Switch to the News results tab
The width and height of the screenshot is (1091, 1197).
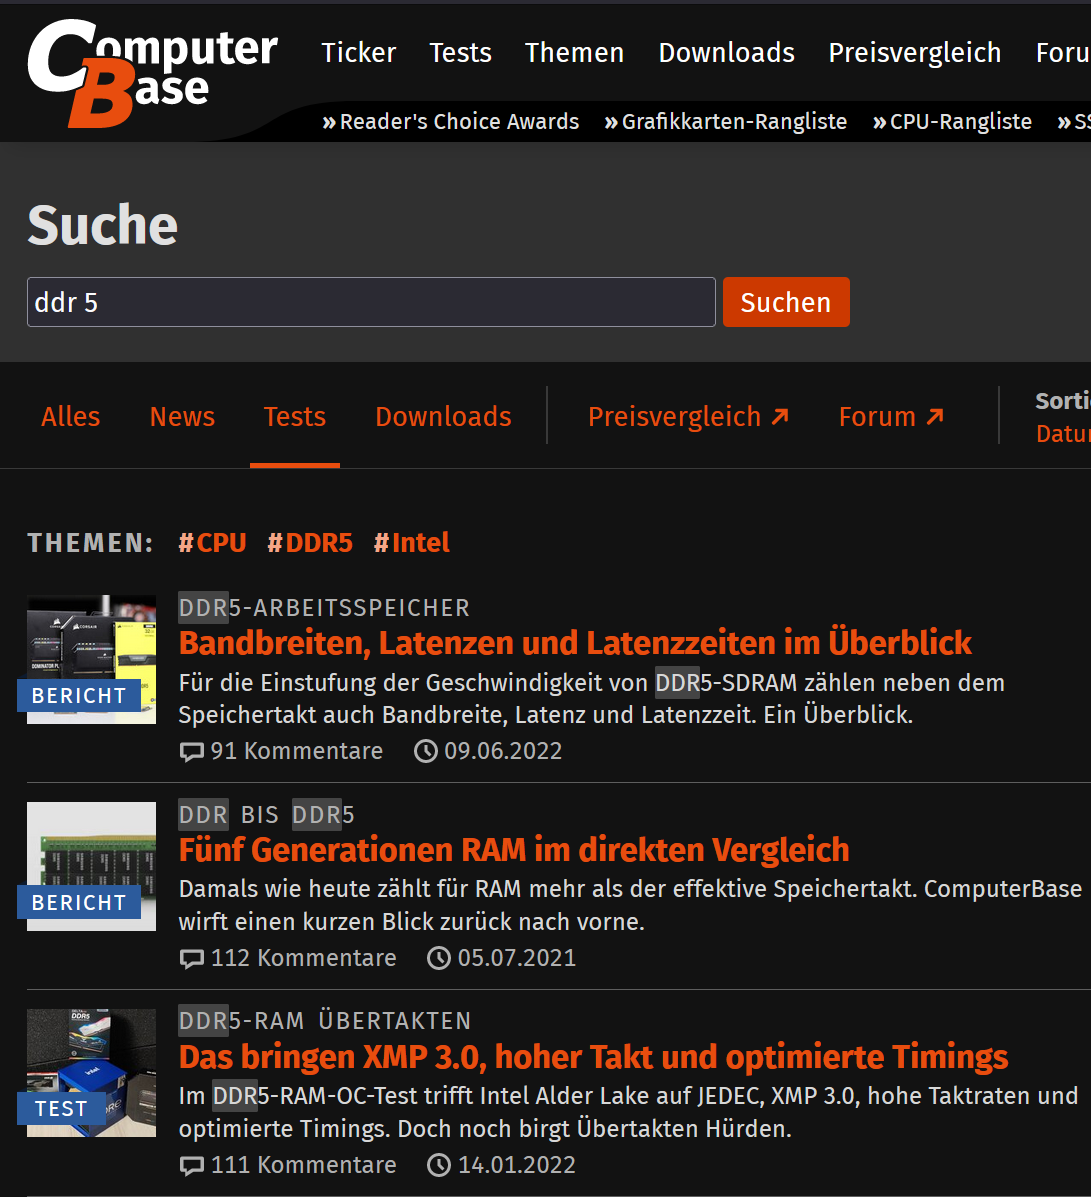(x=182, y=417)
